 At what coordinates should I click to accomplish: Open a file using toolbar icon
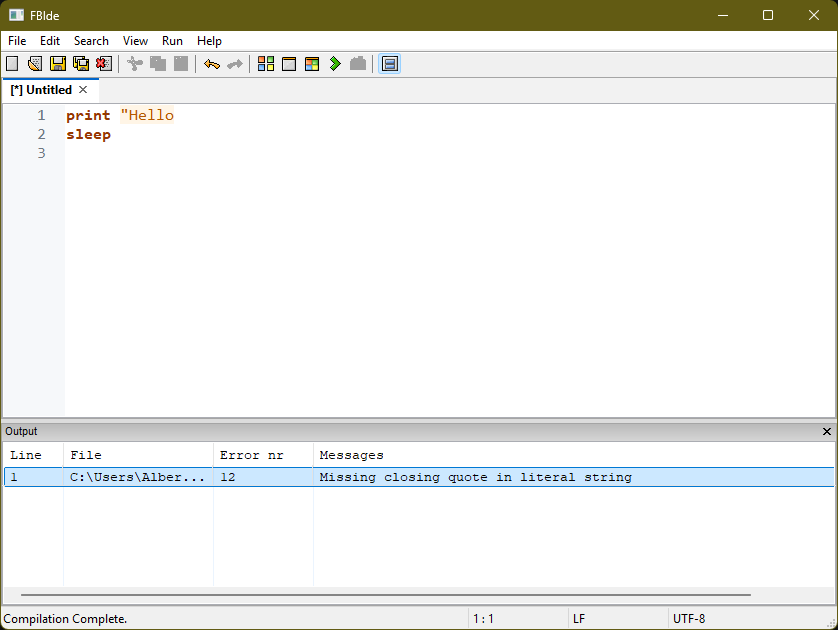tap(35, 64)
